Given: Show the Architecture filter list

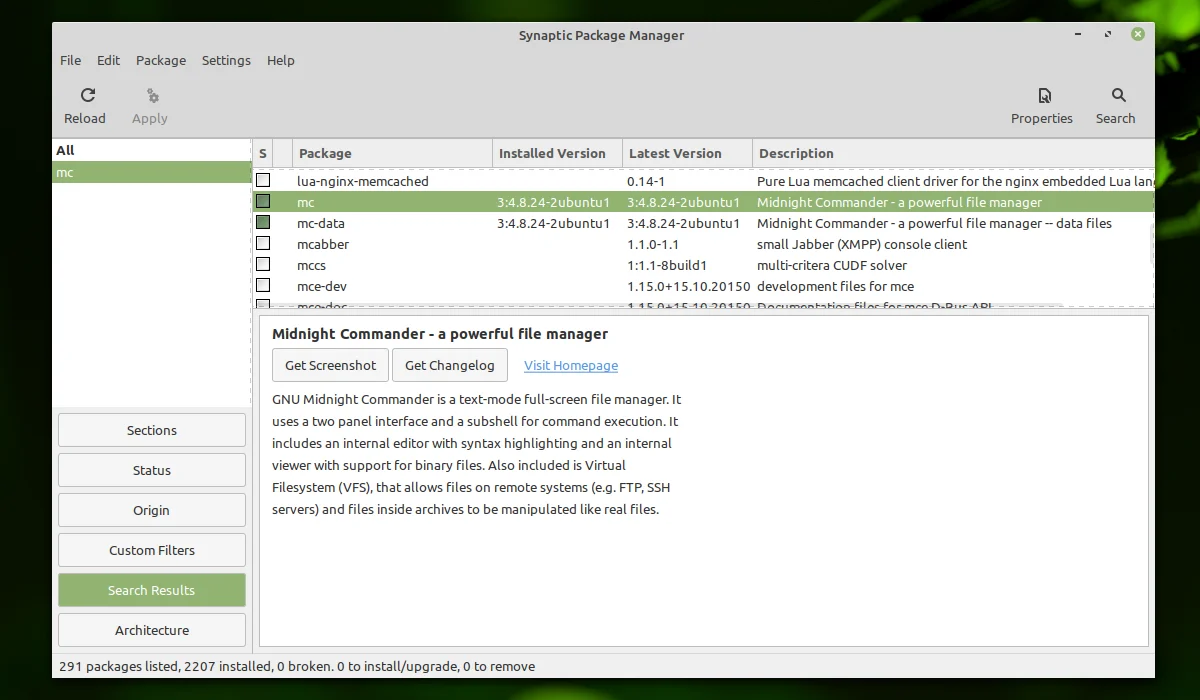Looking at the screenshot, I should (x=152, y=630).
